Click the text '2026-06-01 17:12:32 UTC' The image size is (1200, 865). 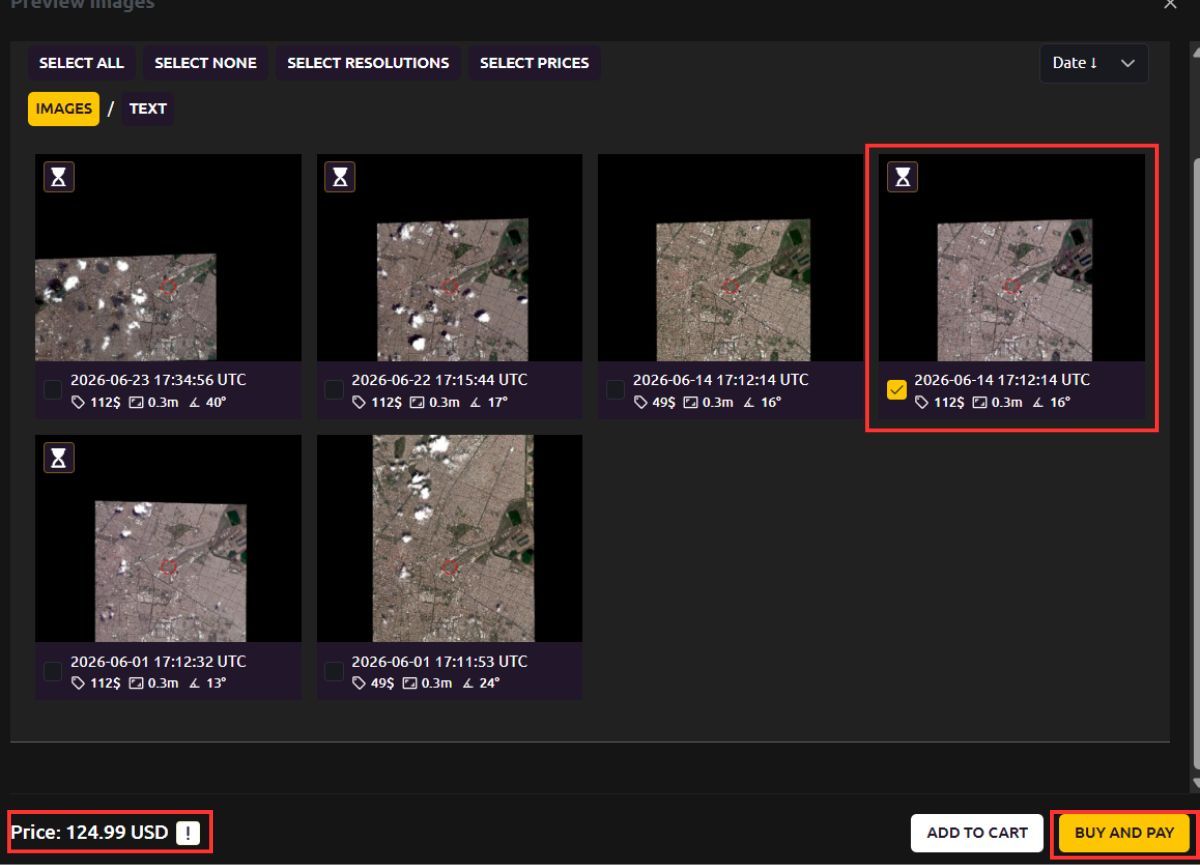coord(158,661)
